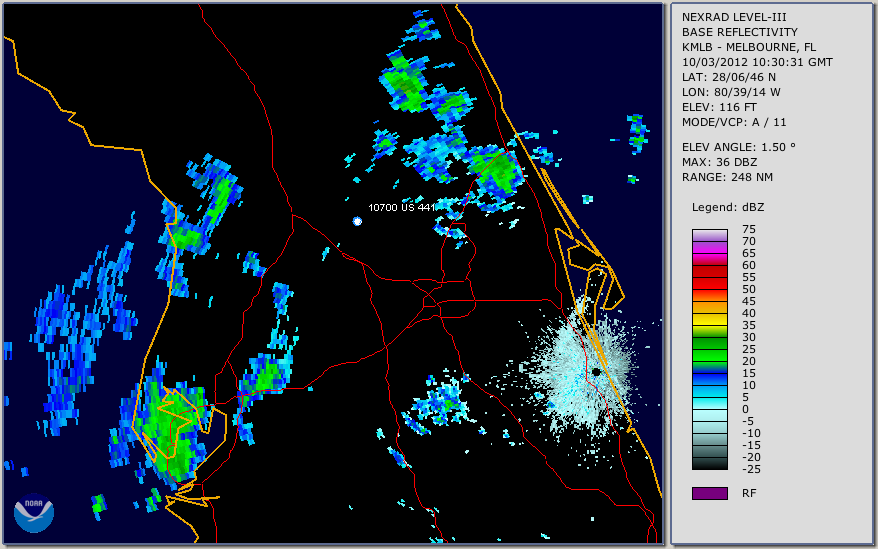Click the legend number '50'
The image size is (878, 549).
(x=749, y=289)
